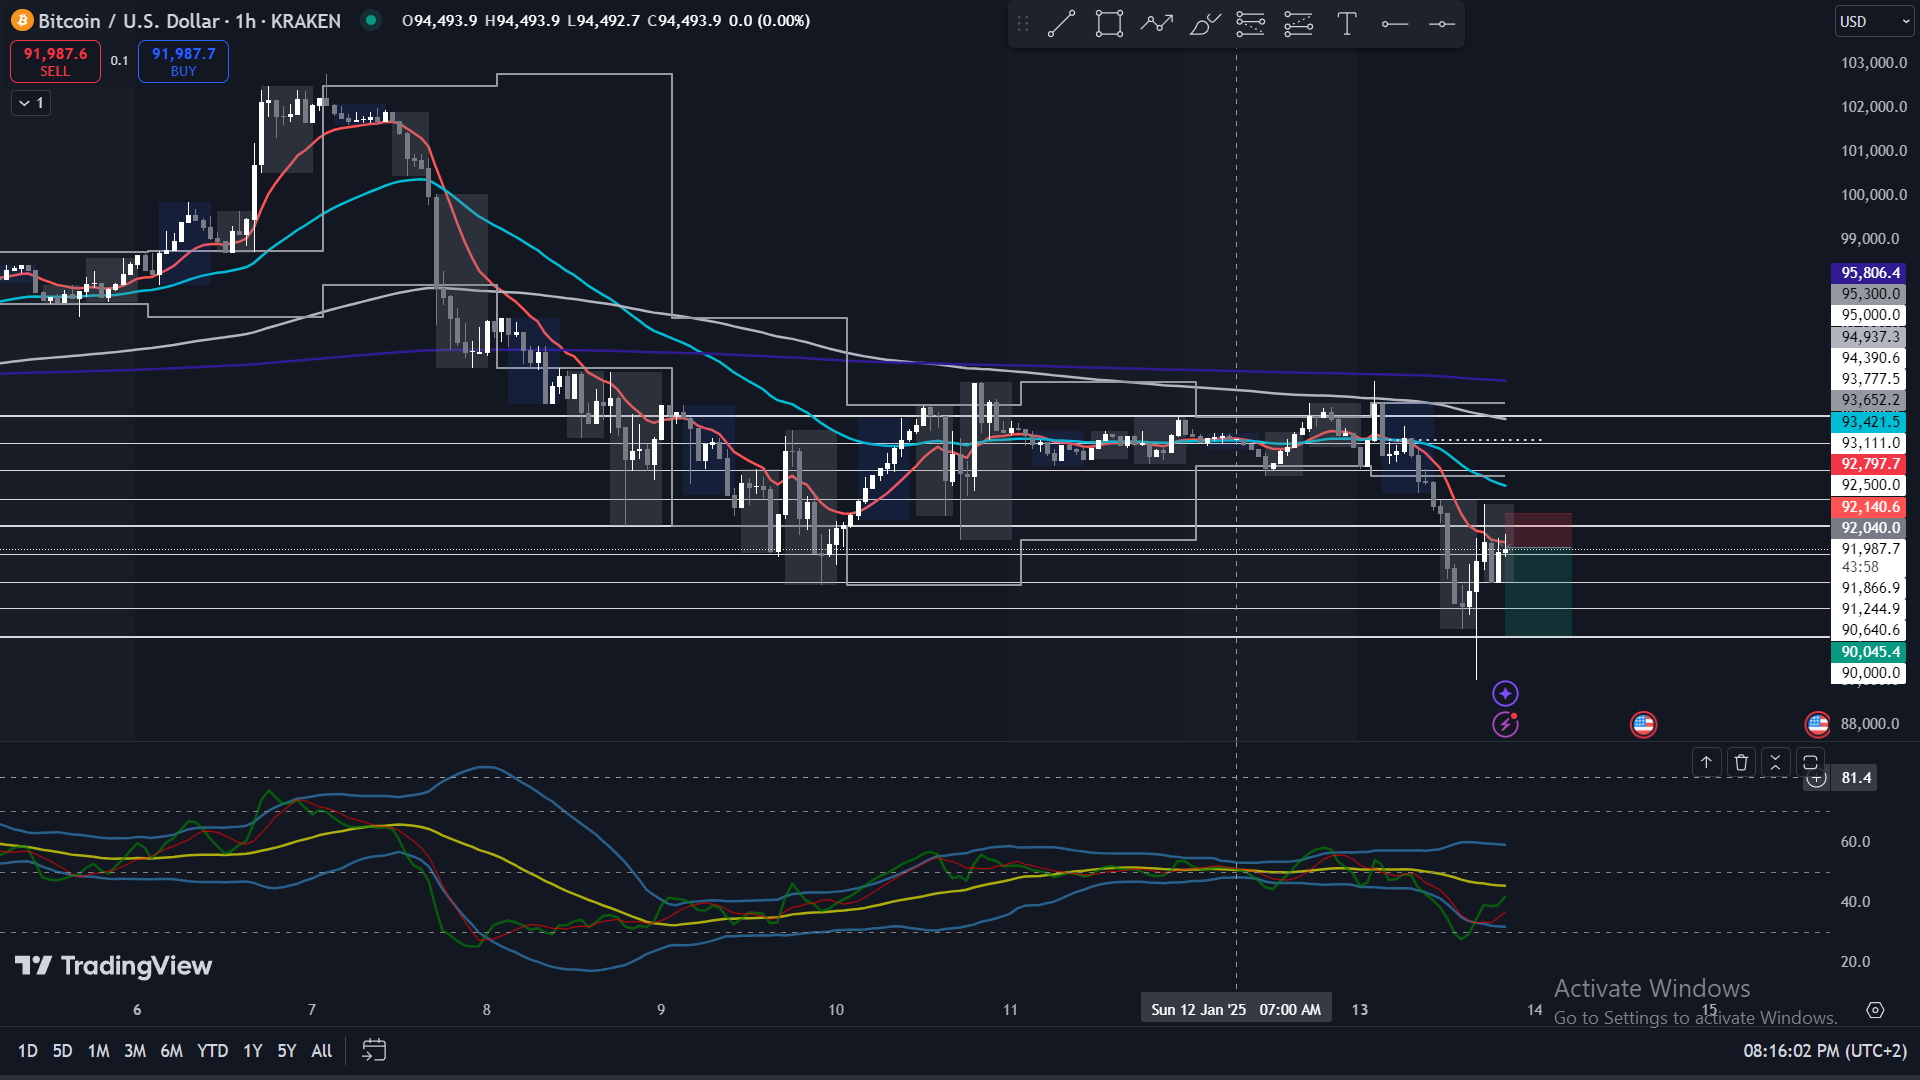Click the blue BUY 91,987.7 button
Image resolution: width=1920 pixels, height=1080 pixels.
pos(183,61)
